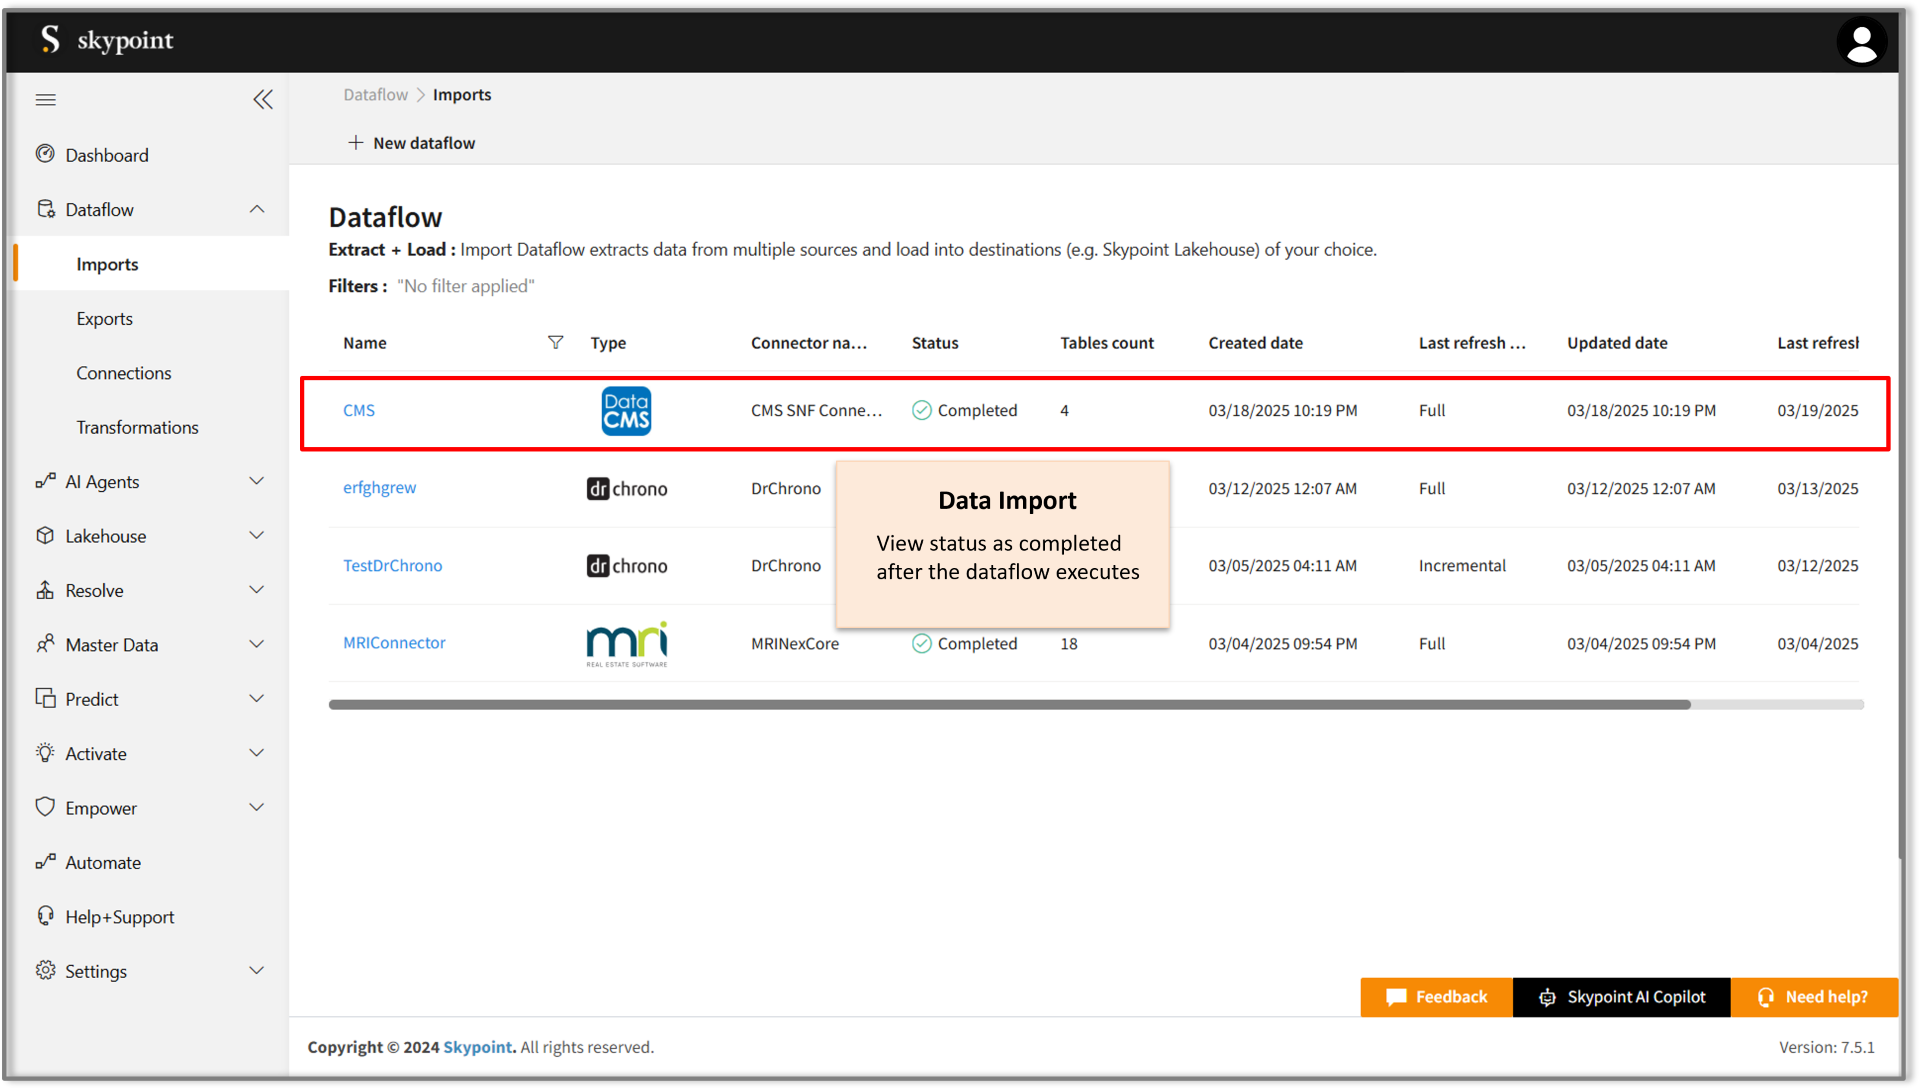Viewport: 1920px width, 1089px height.
Task: Collapse the Dataflow menu chevron
Action: (x=257, y=209)
